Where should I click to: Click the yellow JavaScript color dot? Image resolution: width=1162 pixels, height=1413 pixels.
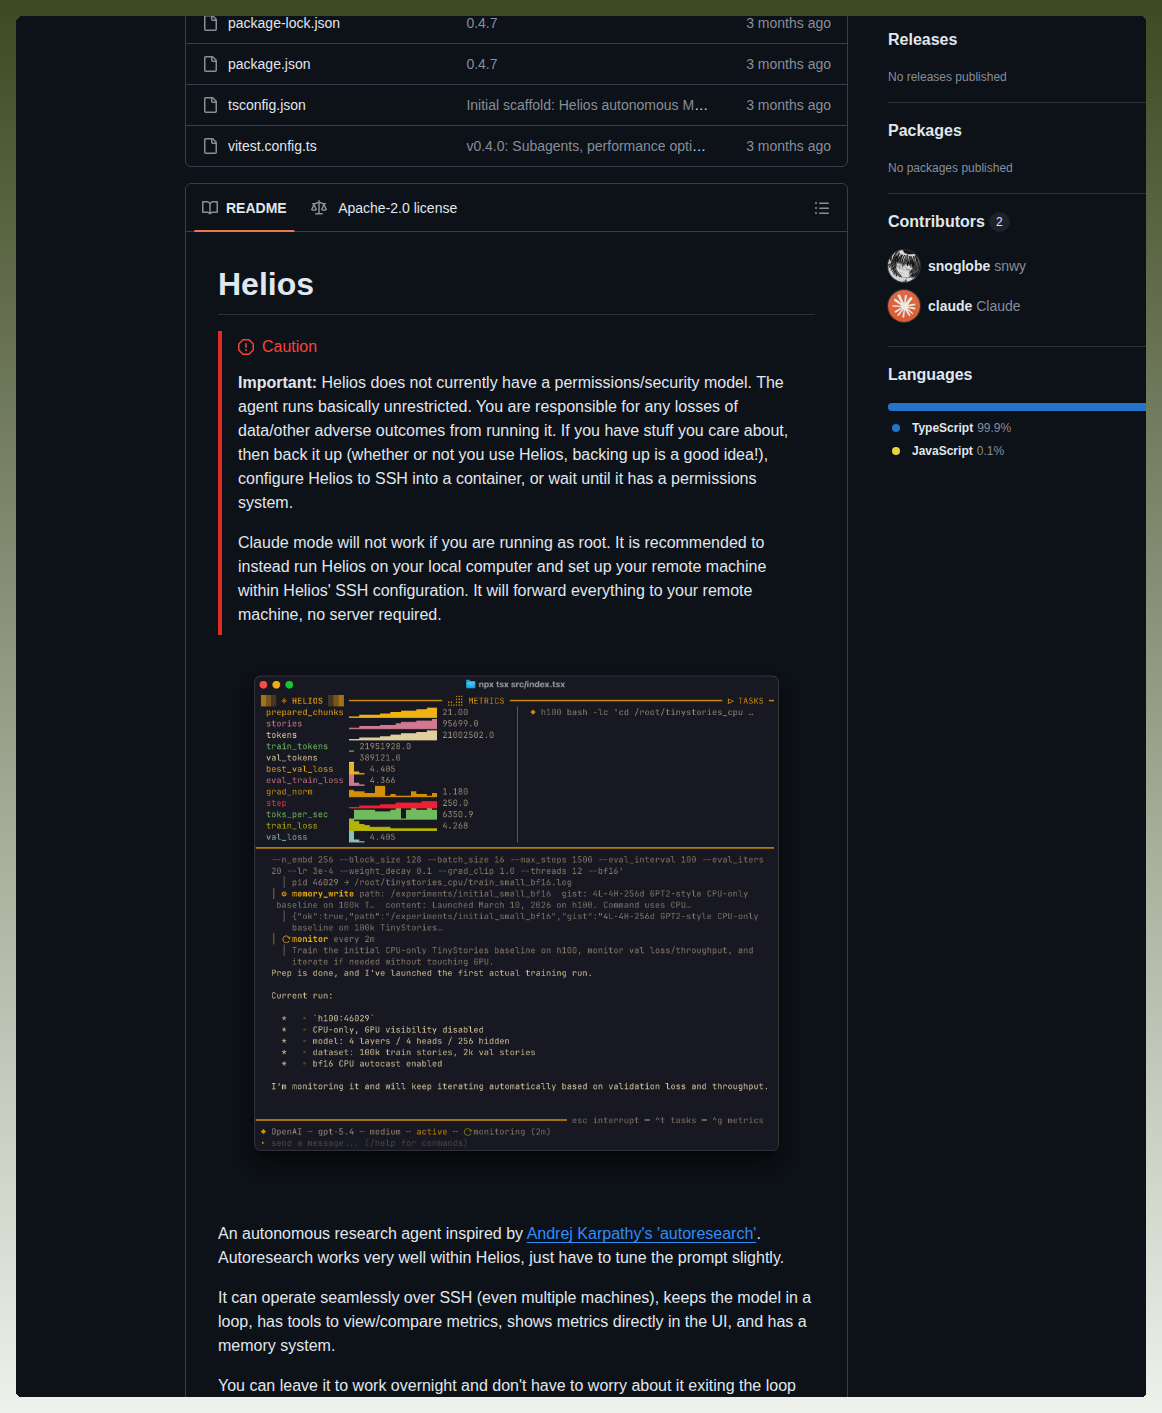[x=896, y=451]
